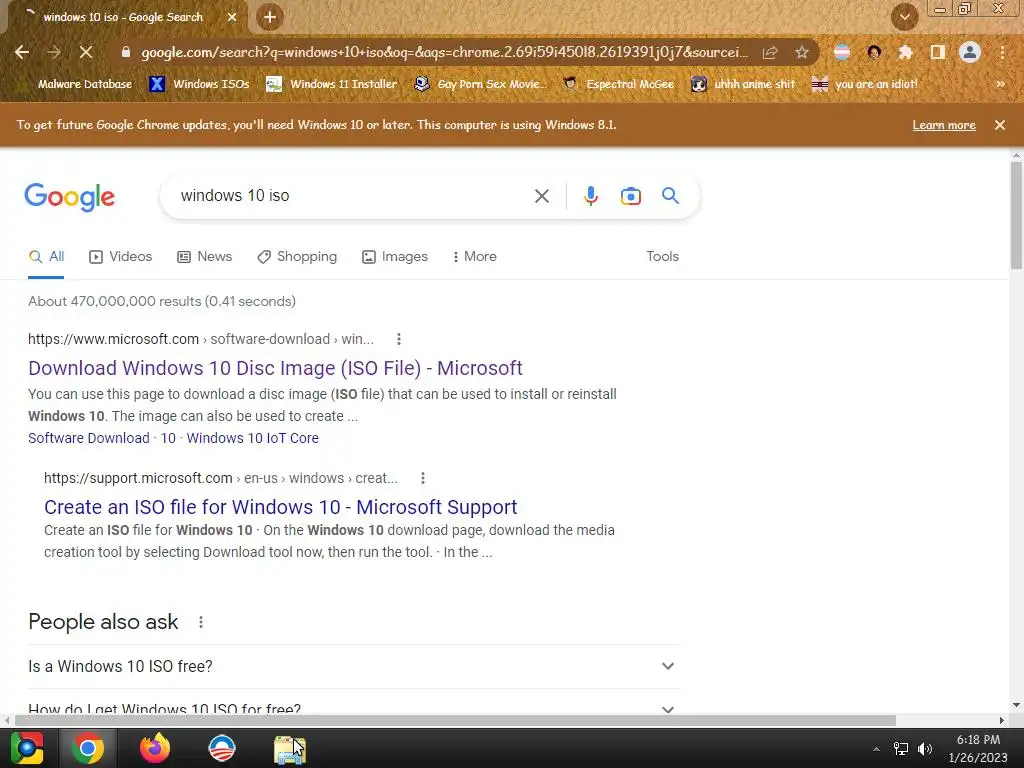Open the options menu for microsoft.com result
The image size is (1024, 768).
398,339
